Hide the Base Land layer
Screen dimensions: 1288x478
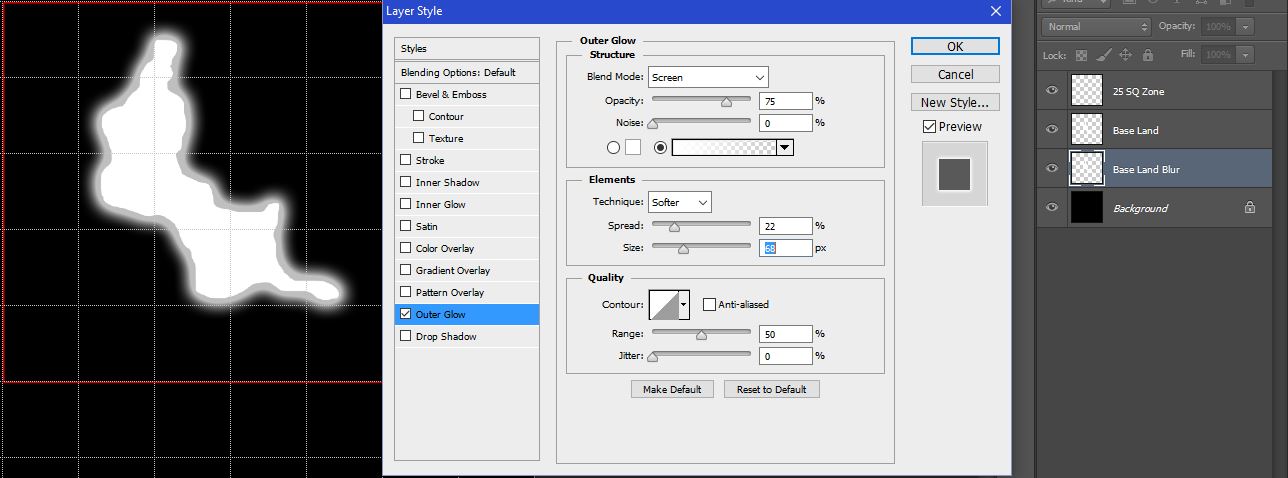pos(1052,130)
